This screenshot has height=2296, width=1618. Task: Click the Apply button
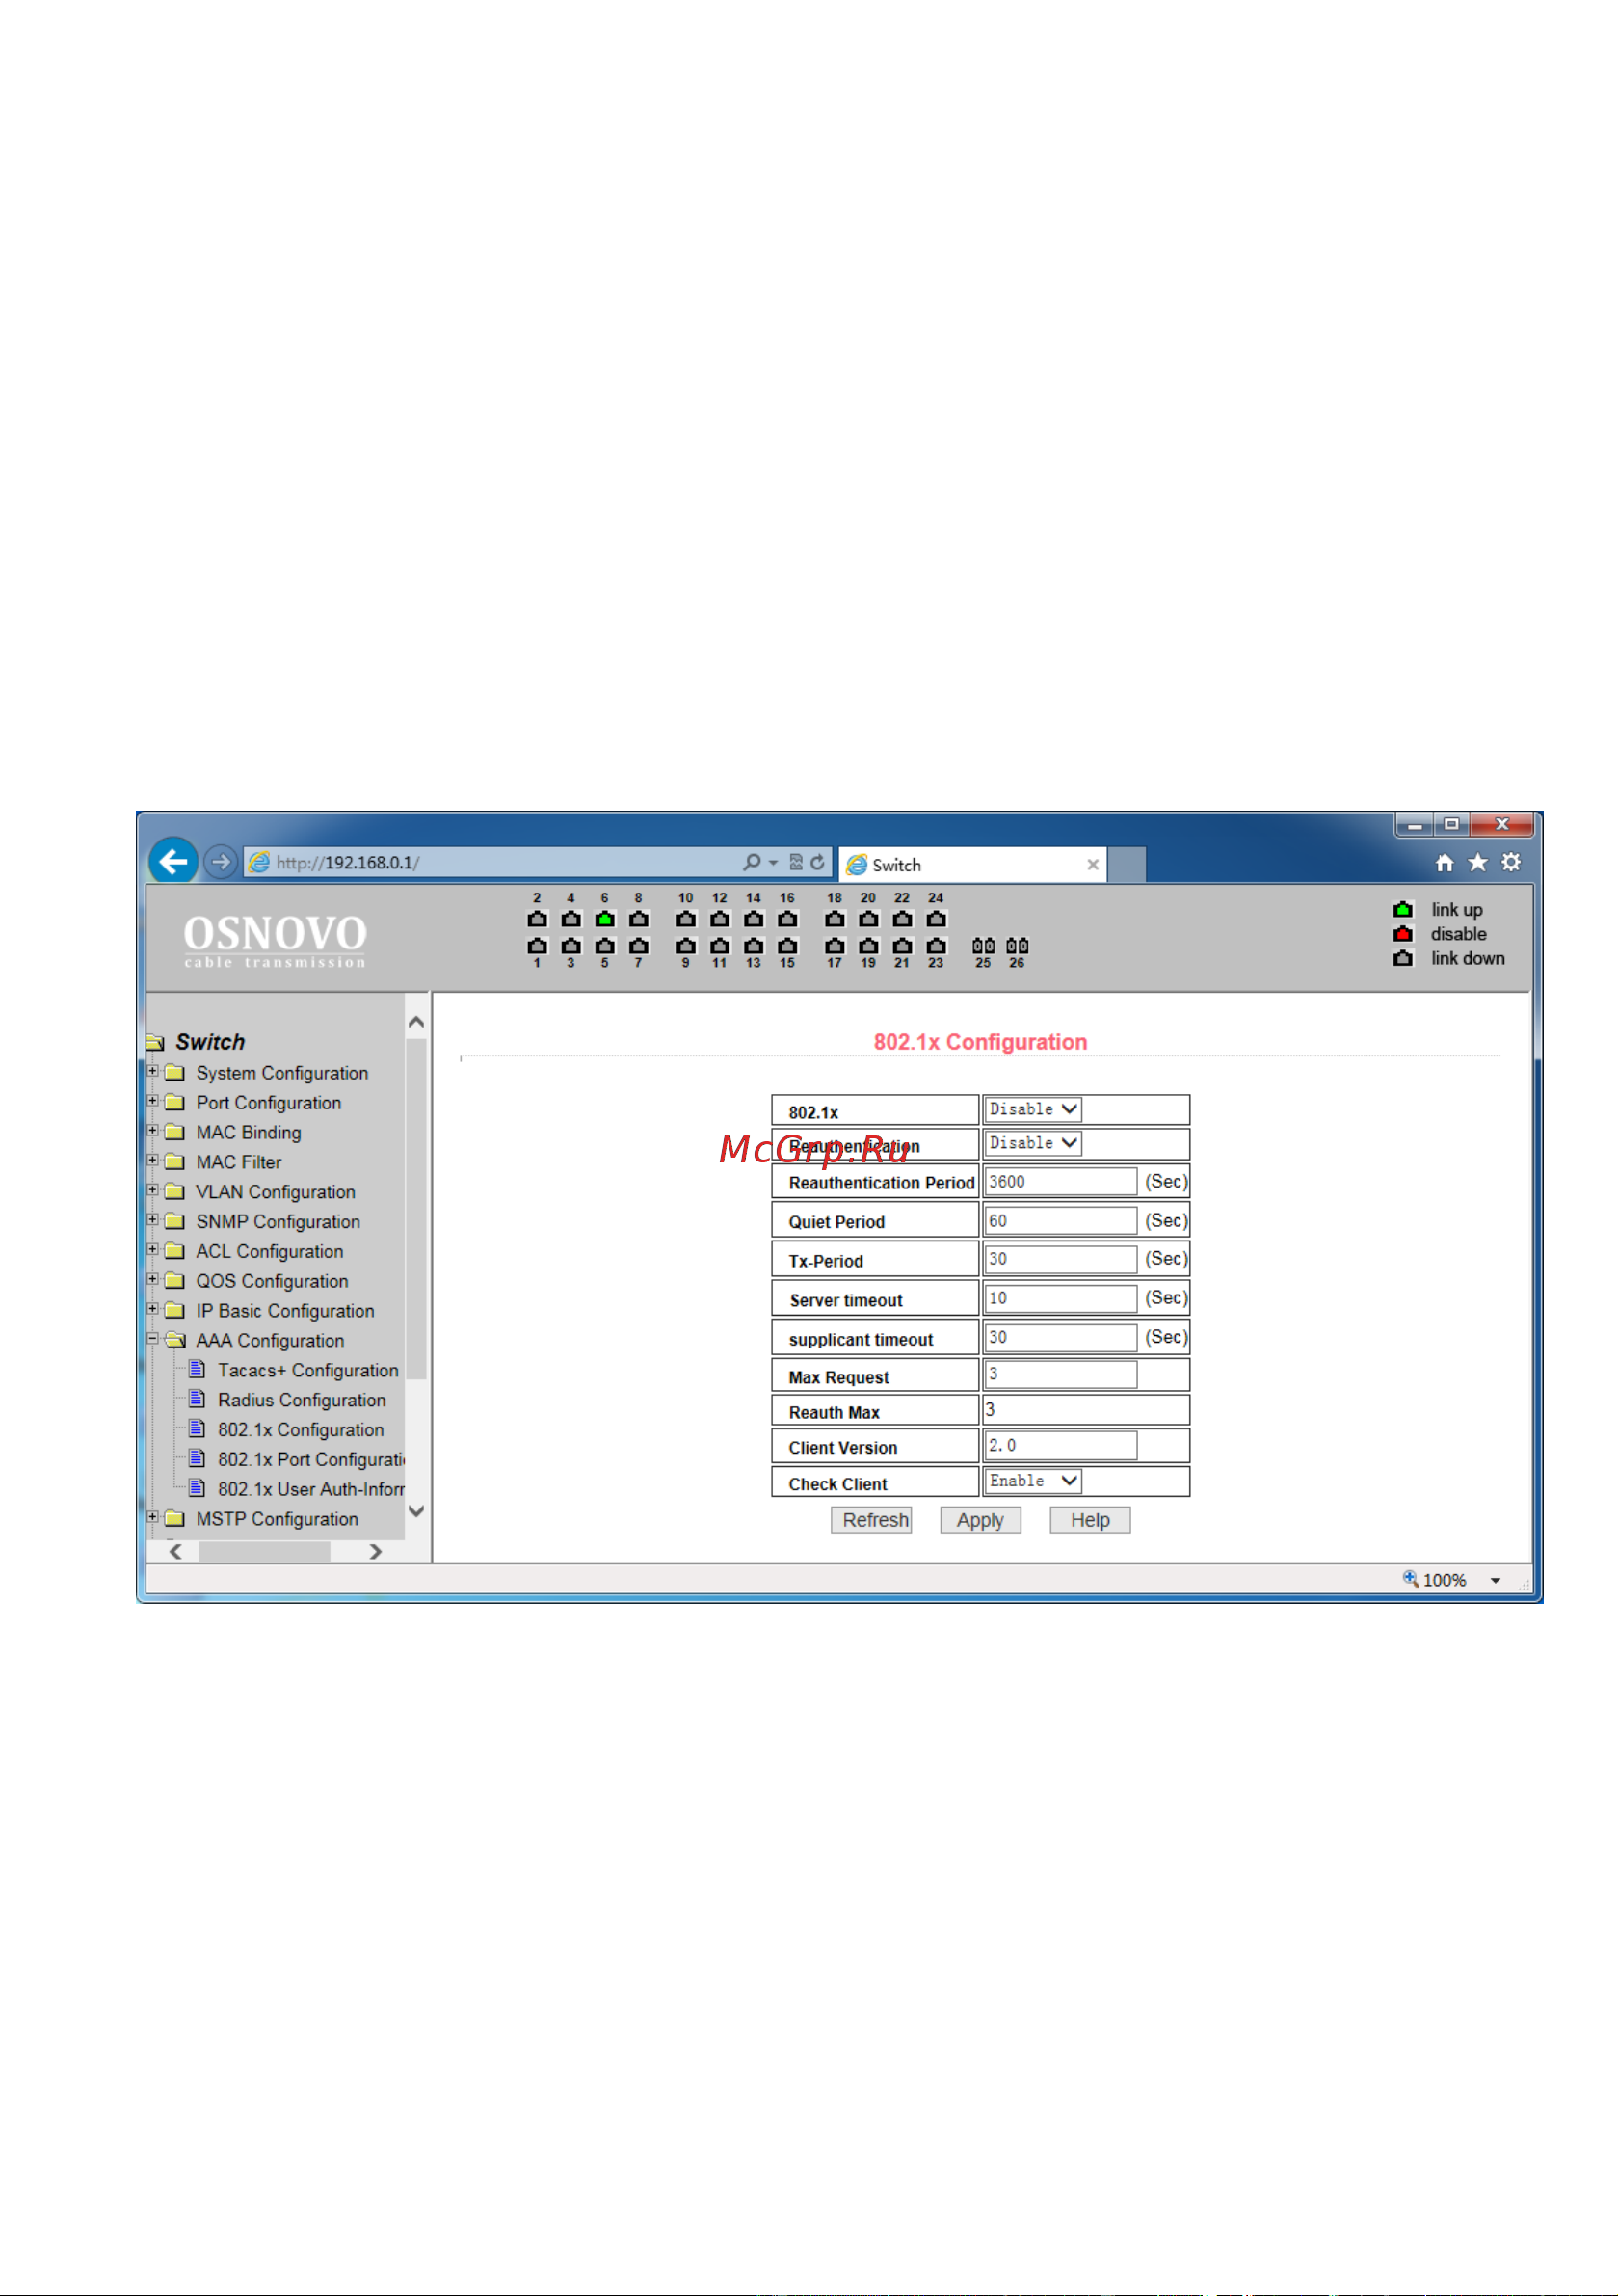coord(980,1521)
